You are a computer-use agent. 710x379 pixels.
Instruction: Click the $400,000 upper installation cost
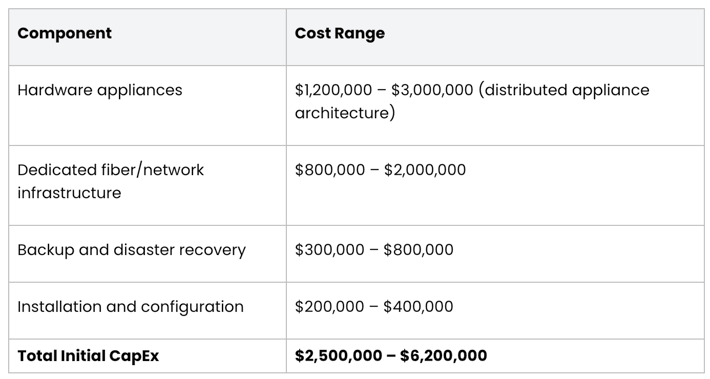click(x=418, y=307)
